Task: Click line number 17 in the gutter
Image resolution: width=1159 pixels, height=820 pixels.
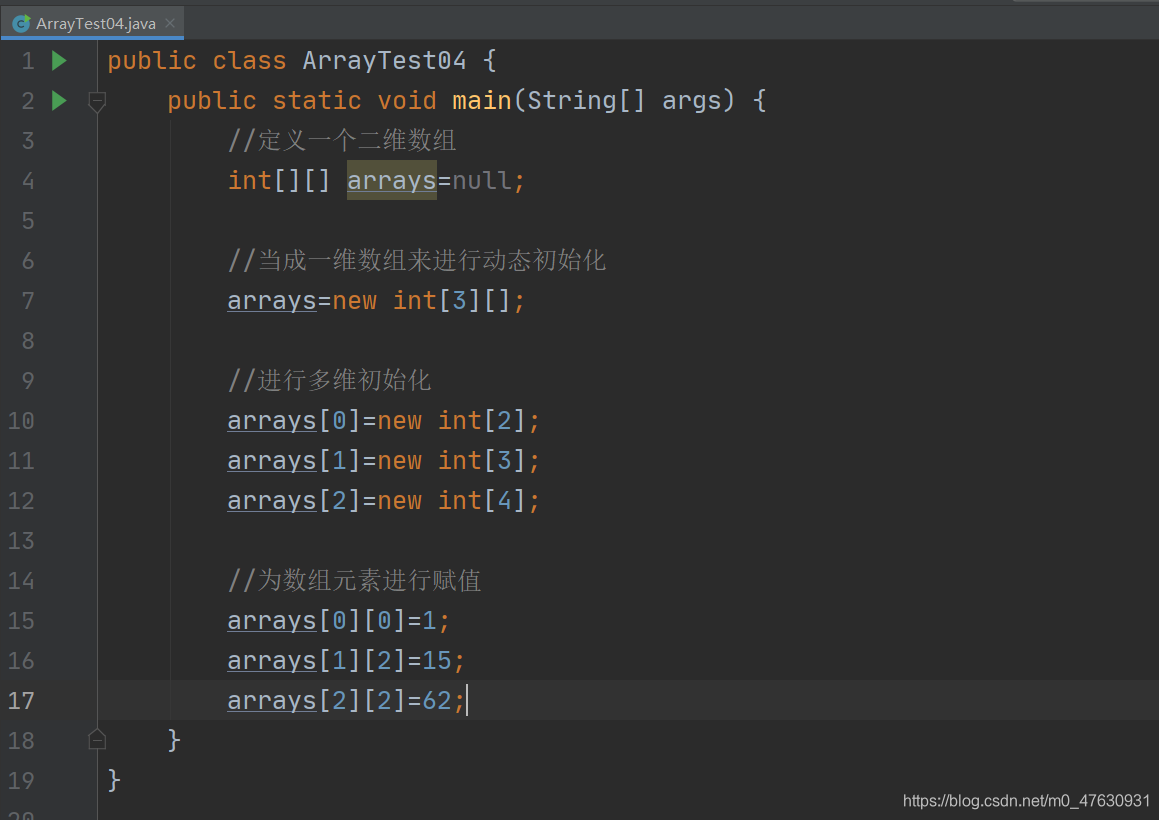Action: [x=21, y=700]
